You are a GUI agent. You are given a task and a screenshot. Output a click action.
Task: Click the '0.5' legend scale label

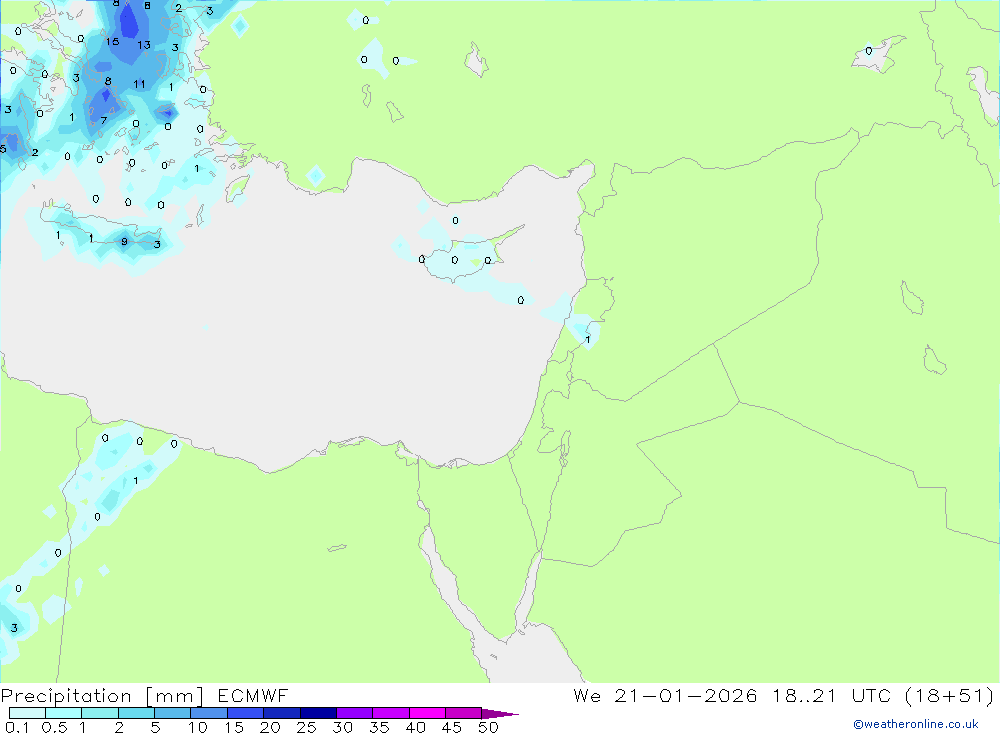pyautogui.click(x=54, y=727)
